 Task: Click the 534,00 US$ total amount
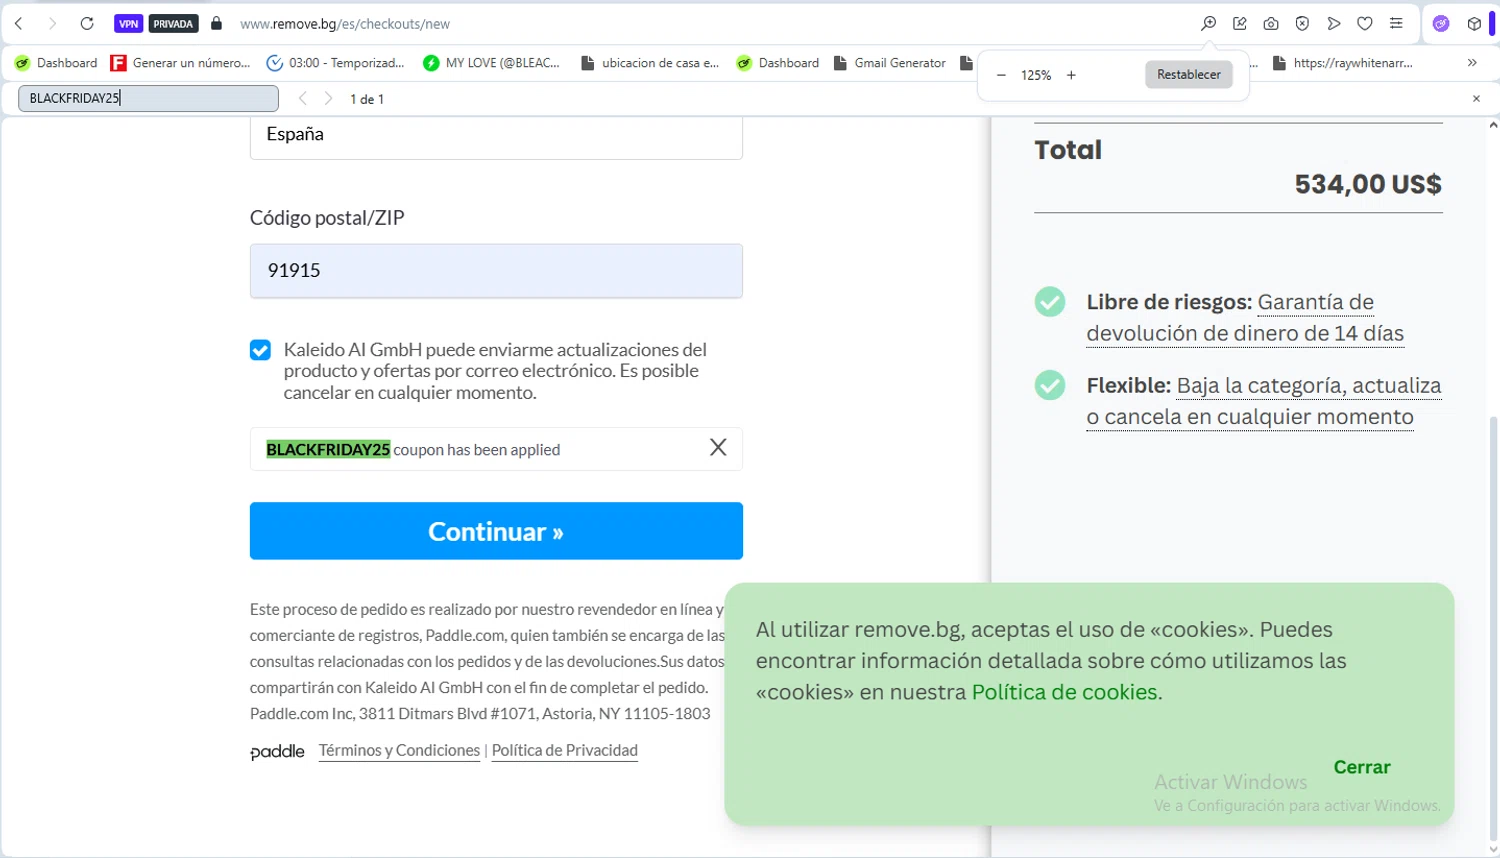tap(1368, 184)
